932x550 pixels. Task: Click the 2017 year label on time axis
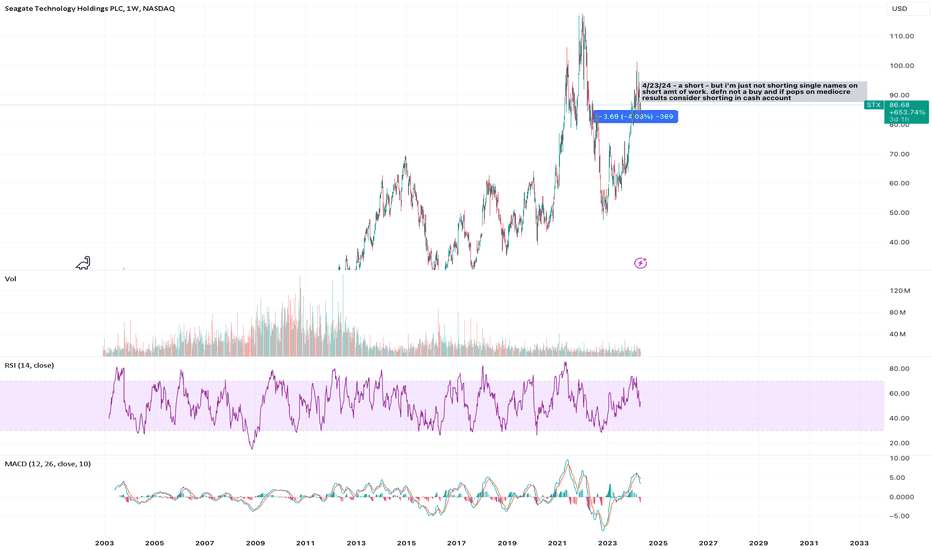[456, 543]
